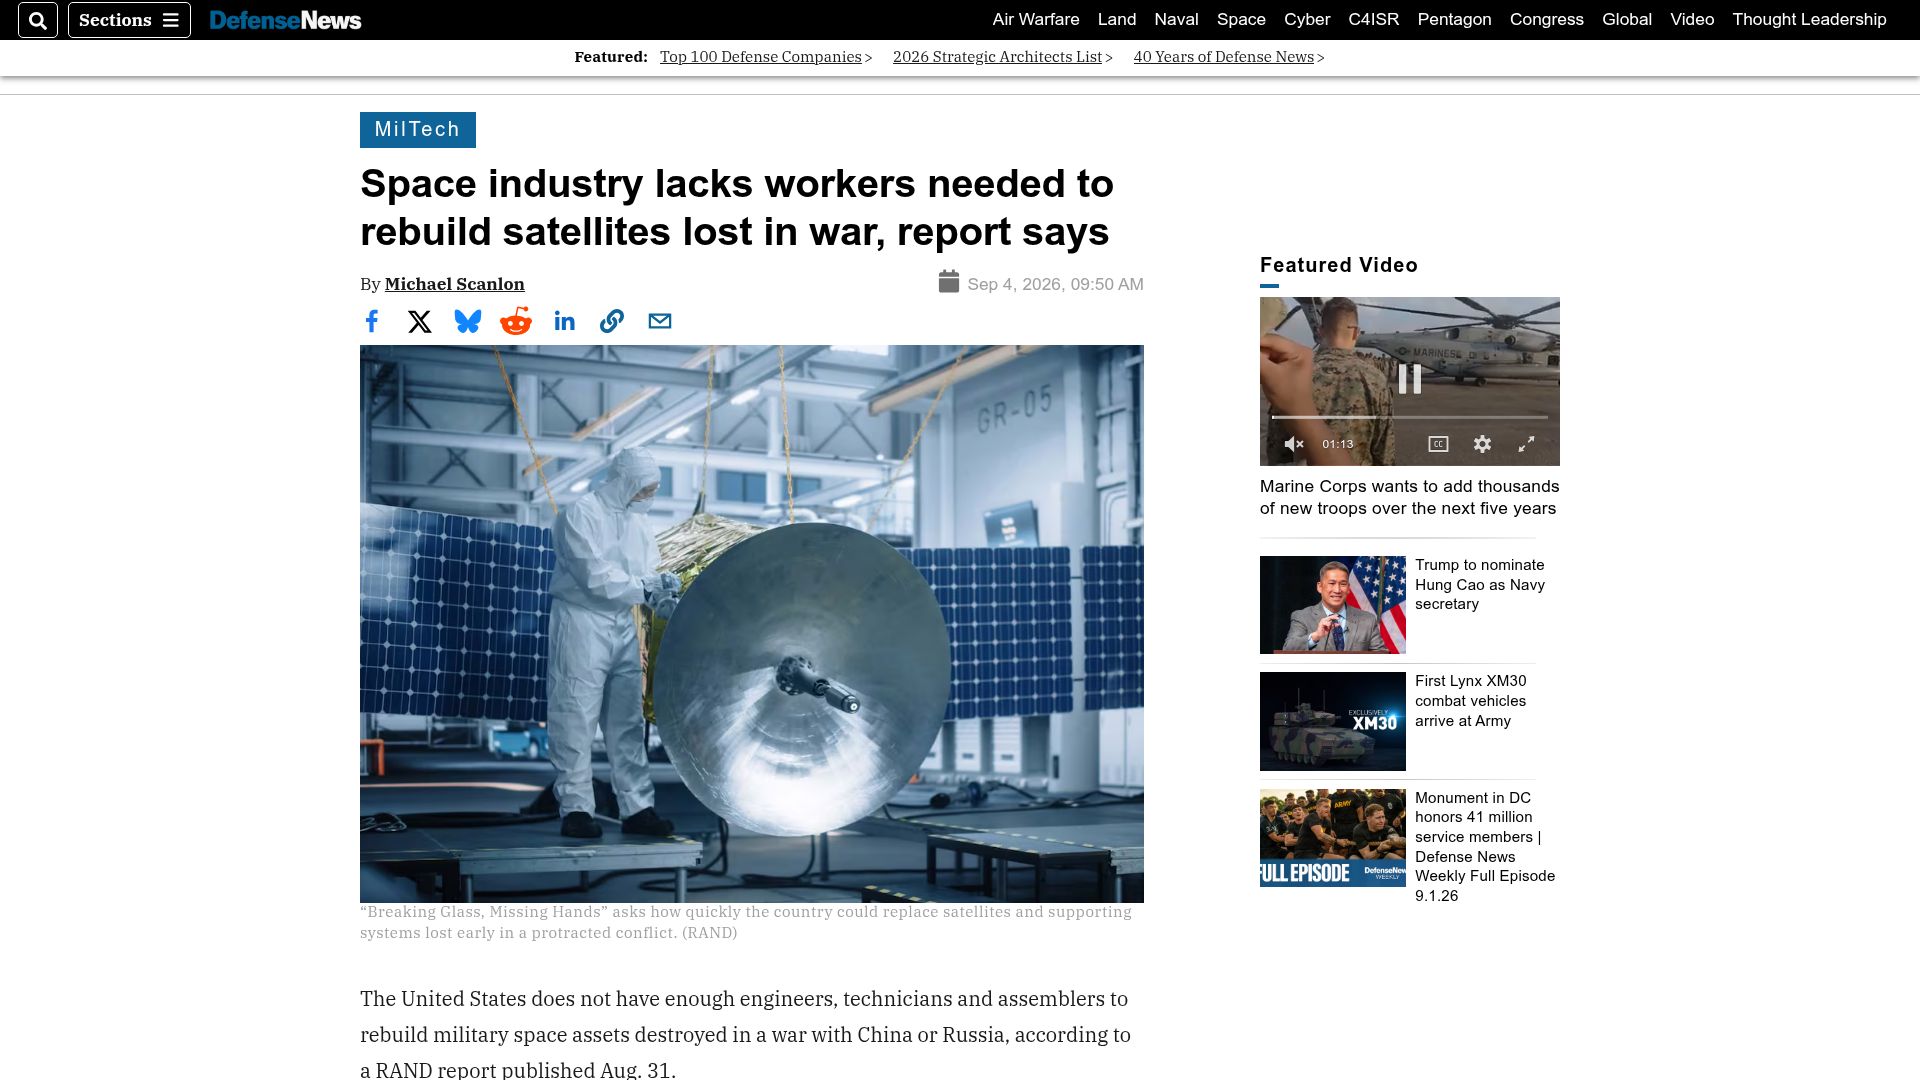Unmute the featured video
The image size is (1920, 1080).
[x=1293, y=444]
